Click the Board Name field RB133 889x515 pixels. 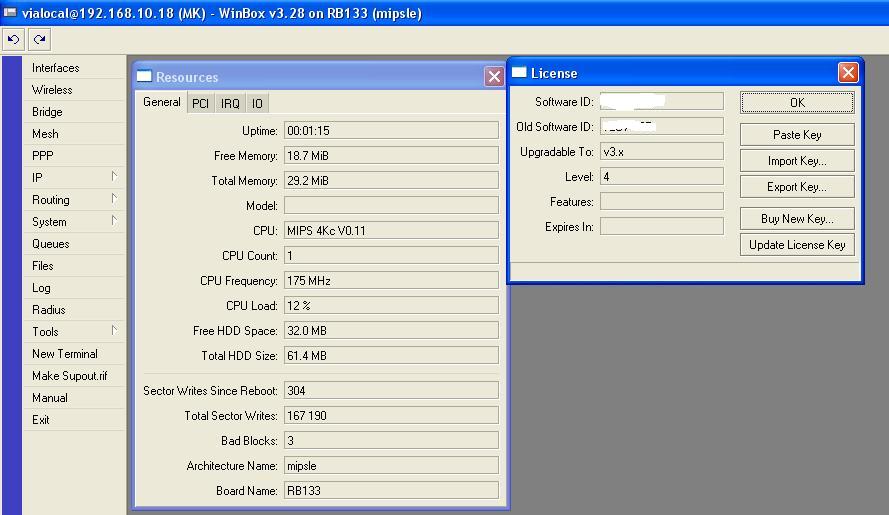coord(391,490)
